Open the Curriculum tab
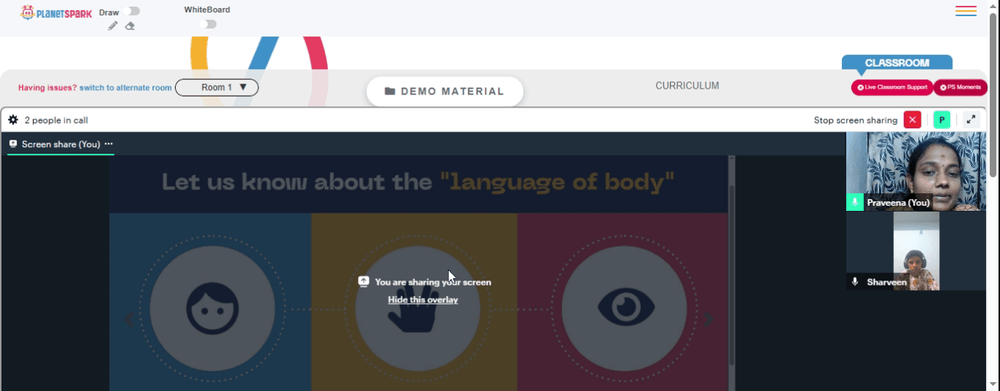1000x391 pixels. click(x=687, y=85)
